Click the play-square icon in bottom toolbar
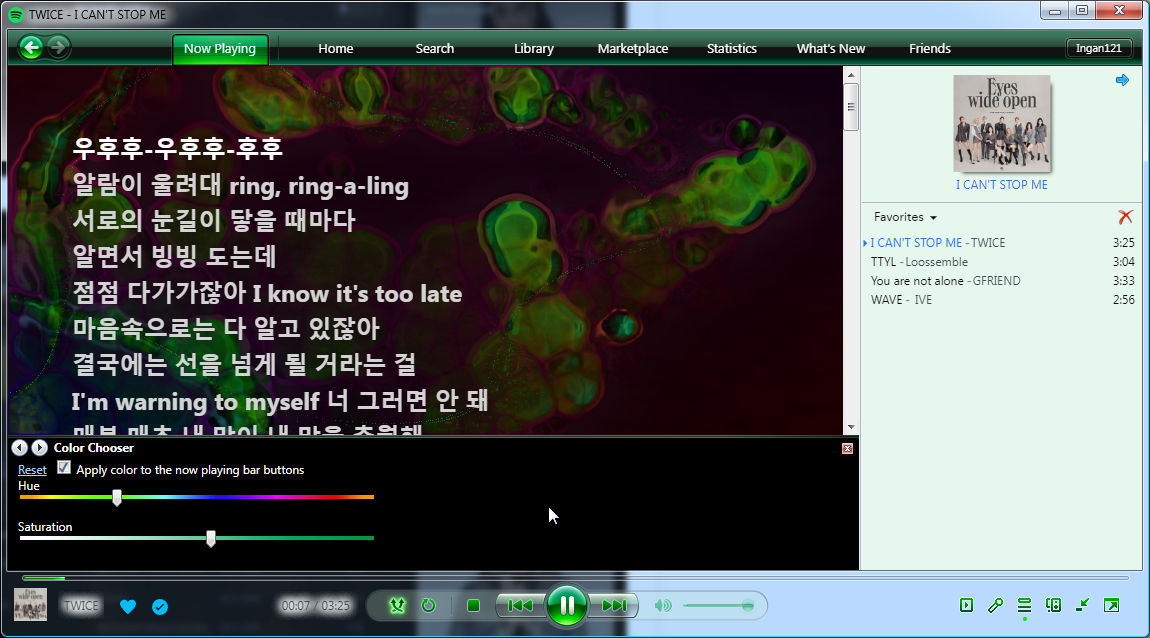 [967, 605]
